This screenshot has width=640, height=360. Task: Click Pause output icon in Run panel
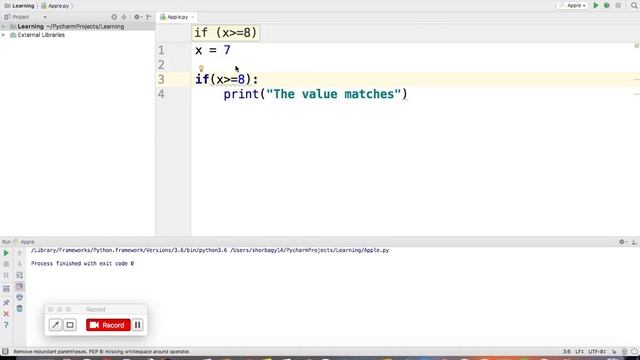(x=6, y=276)
